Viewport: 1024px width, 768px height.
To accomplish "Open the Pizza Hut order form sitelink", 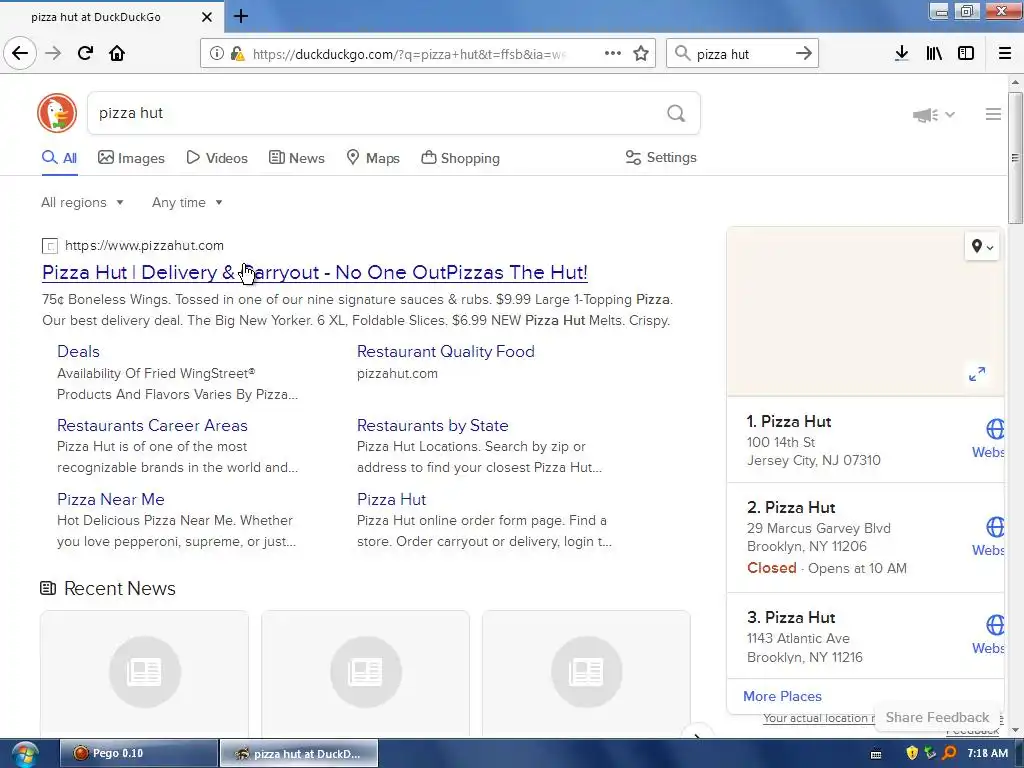I will click(391, 499).
